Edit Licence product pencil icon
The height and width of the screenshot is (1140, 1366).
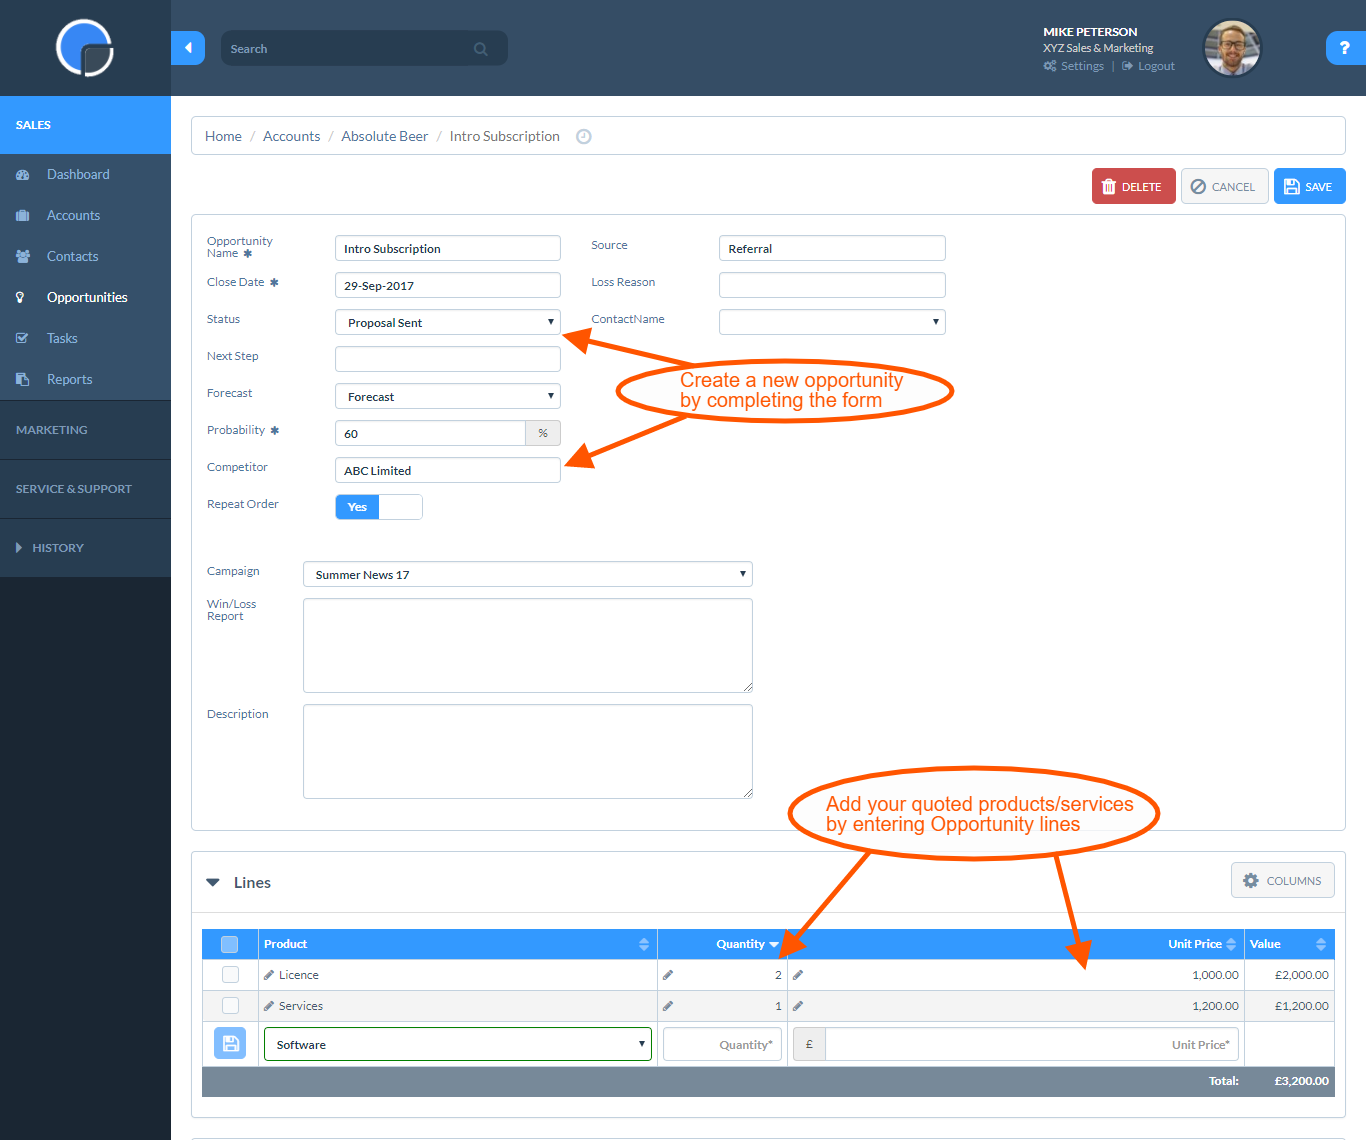pyautogui.click(x=269, y=975)
